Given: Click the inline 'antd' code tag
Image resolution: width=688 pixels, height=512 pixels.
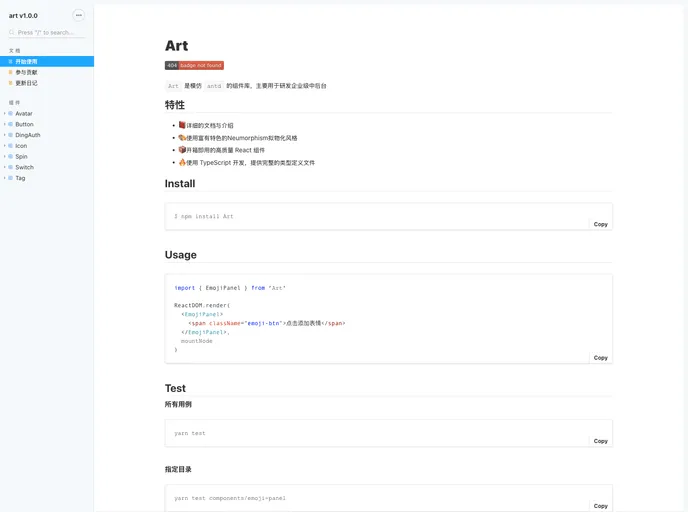Looking at the screenshot, I should 214,86.
